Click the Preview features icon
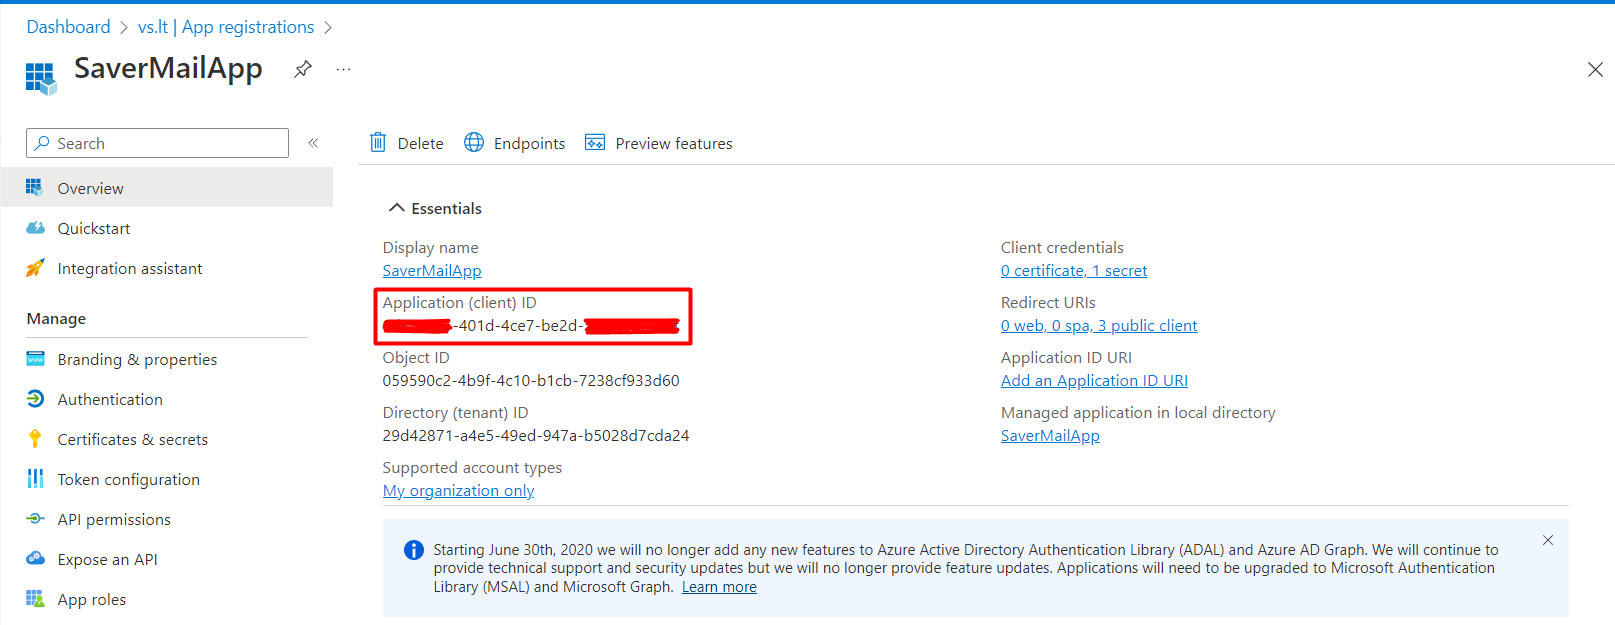1615x625 pixels. coord(595,142)
